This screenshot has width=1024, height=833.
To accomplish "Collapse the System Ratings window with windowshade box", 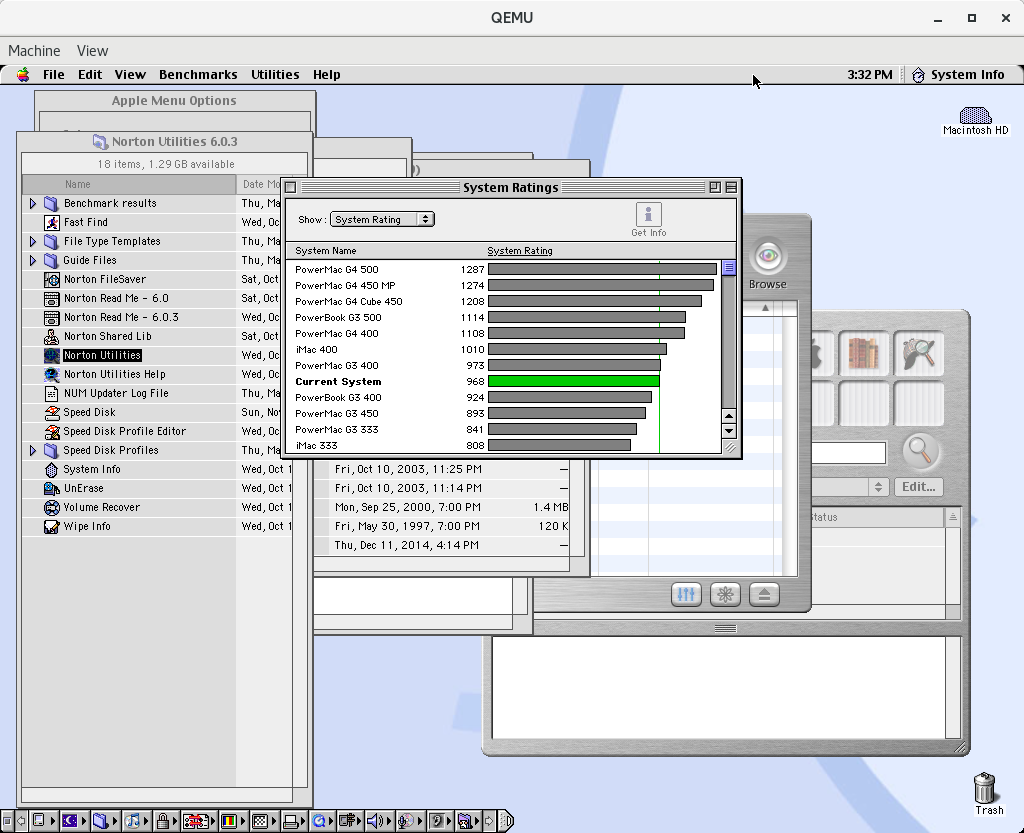I will click(731, 187).
